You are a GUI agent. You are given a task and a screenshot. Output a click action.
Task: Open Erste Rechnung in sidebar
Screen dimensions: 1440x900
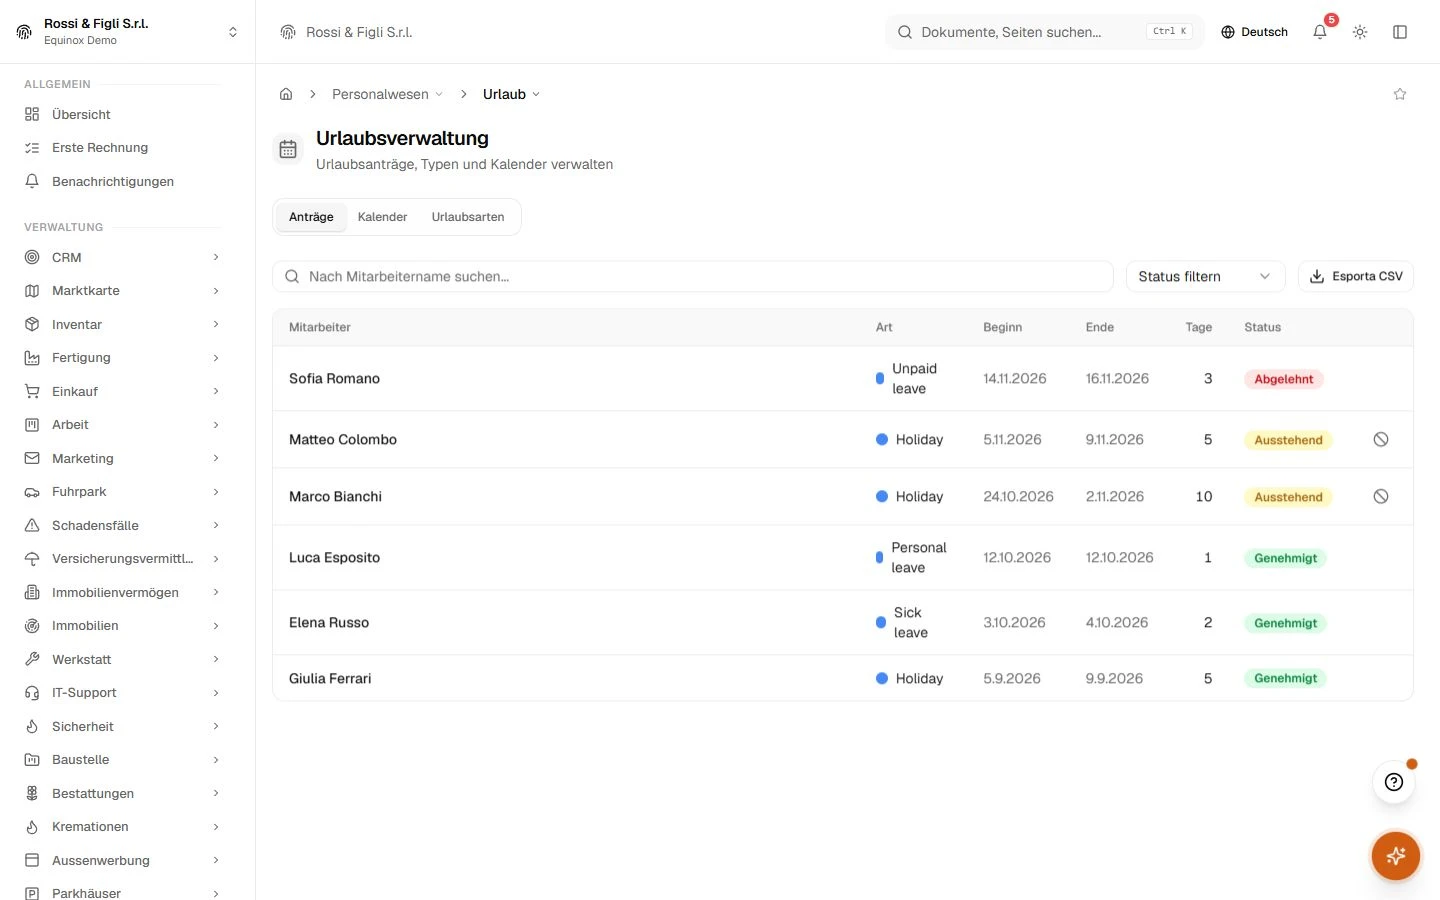pos(120,147)
